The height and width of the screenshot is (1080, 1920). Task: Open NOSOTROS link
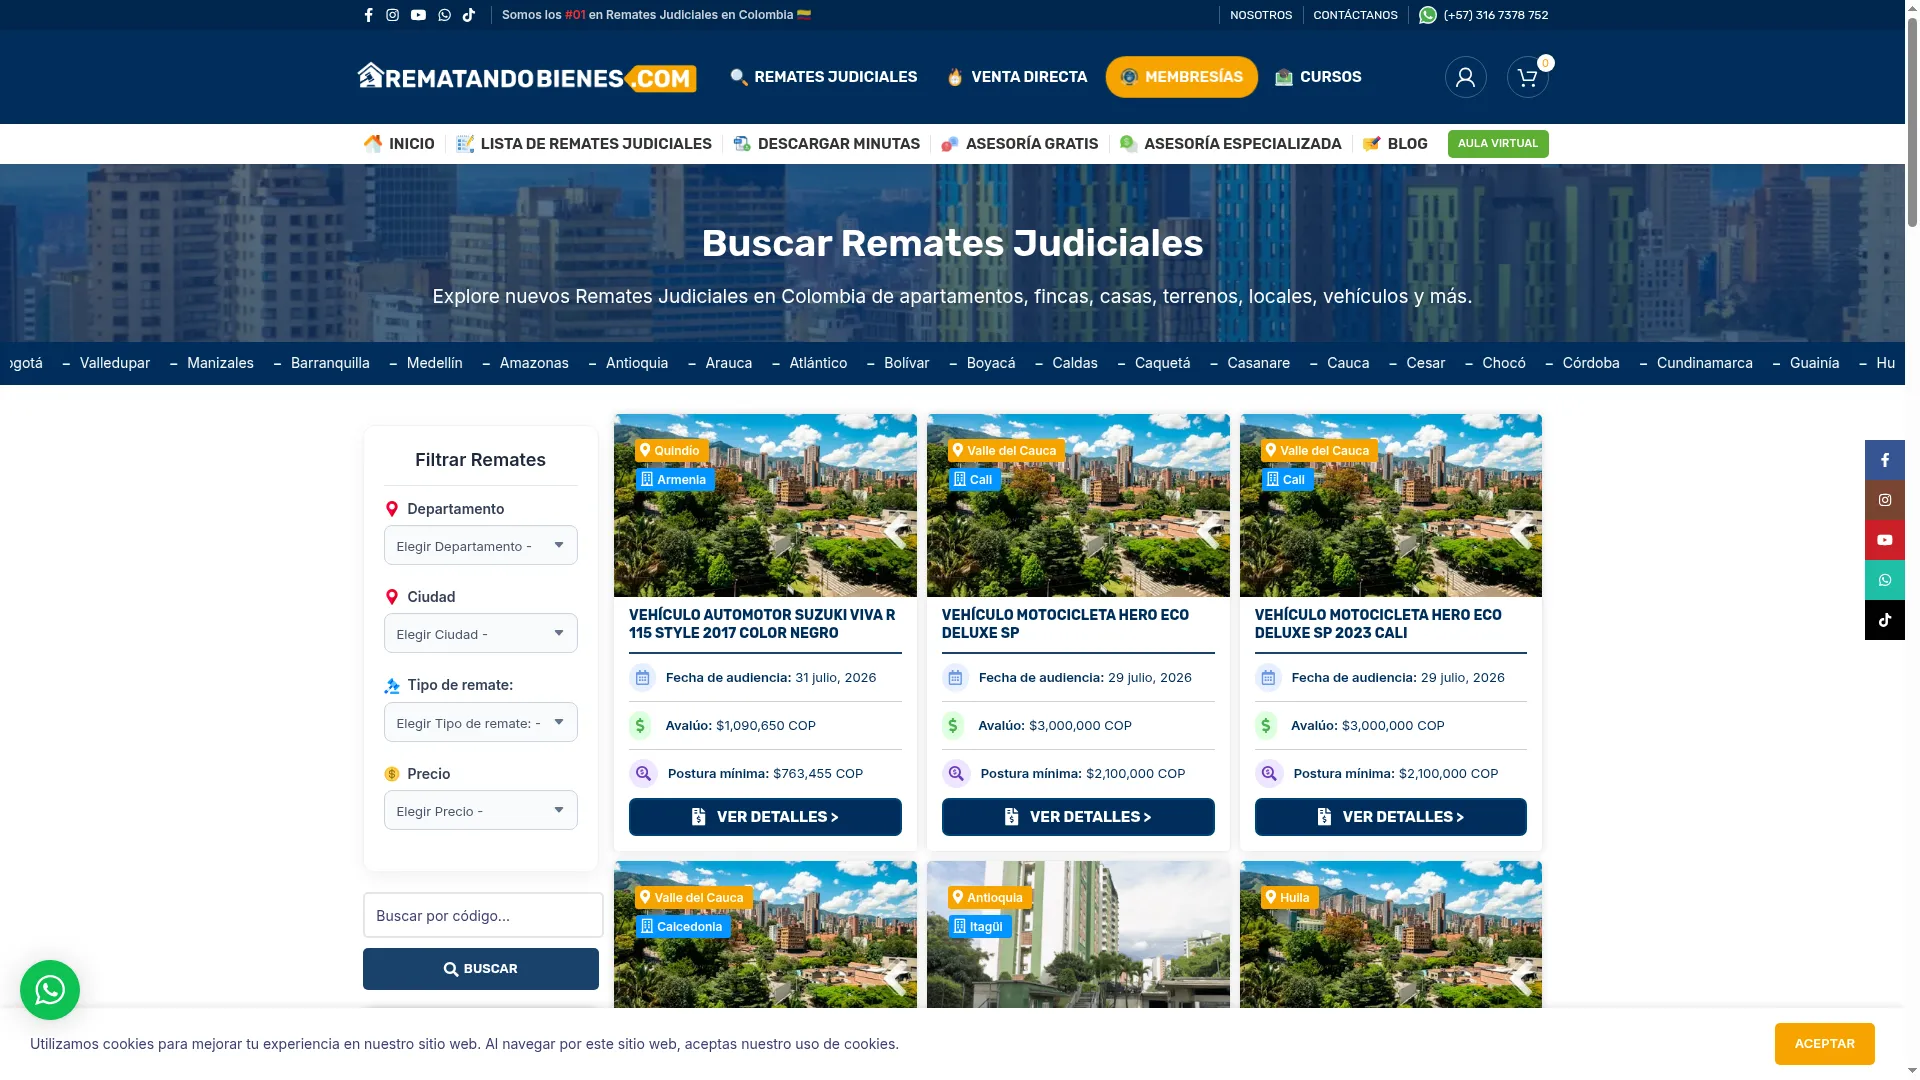(x=1260, y=15)
